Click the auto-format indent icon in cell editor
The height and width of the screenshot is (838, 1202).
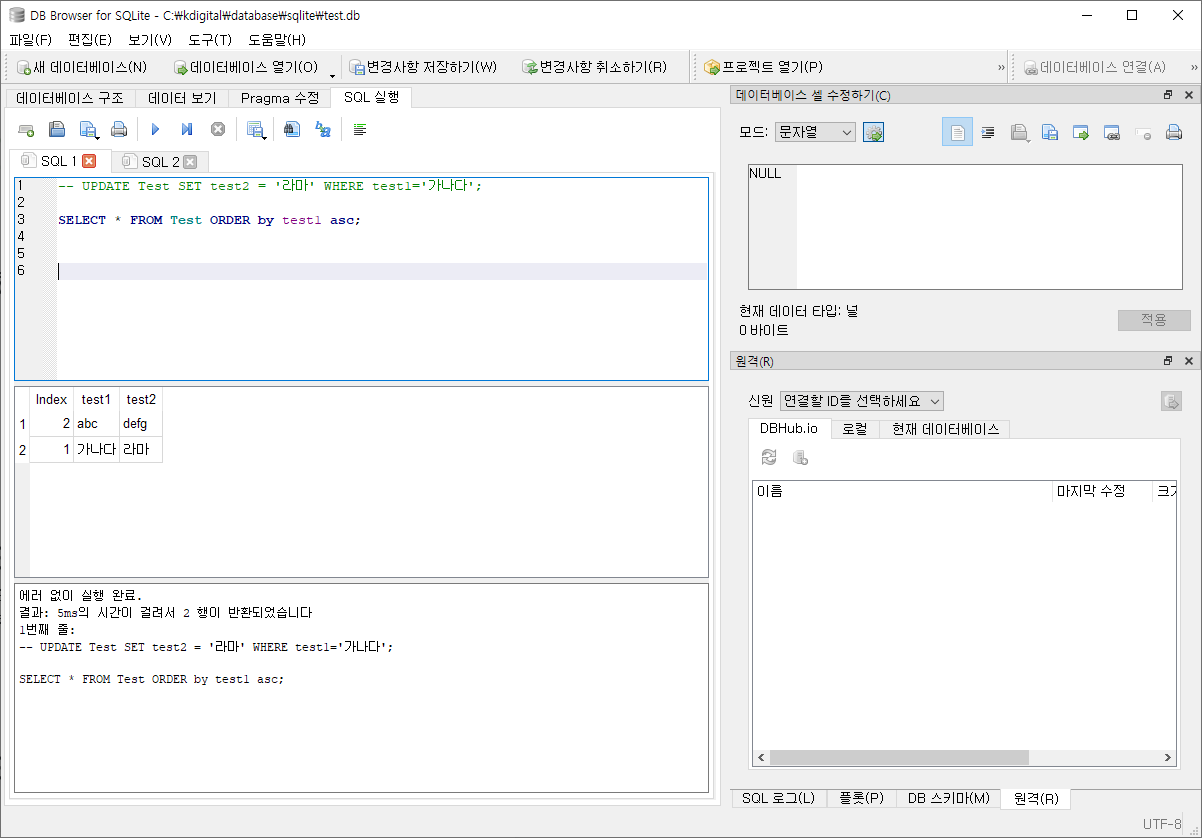coord(988,132)
